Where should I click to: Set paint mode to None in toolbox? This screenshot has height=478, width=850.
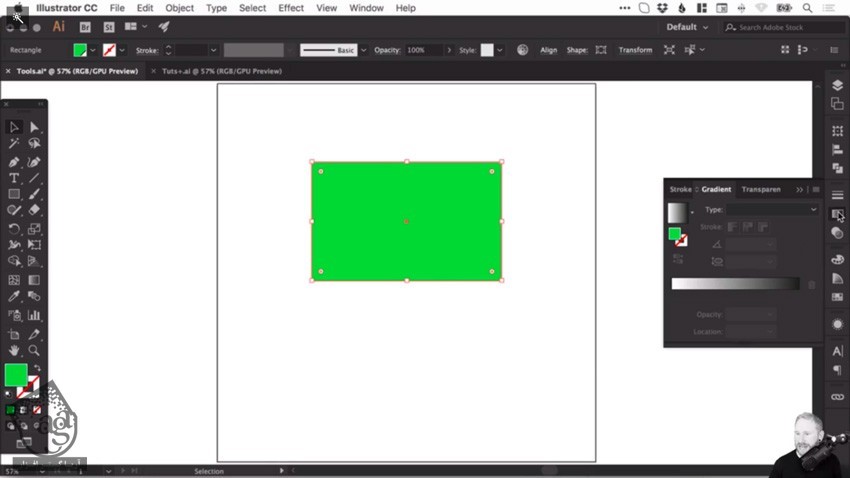tap(37, 410)
